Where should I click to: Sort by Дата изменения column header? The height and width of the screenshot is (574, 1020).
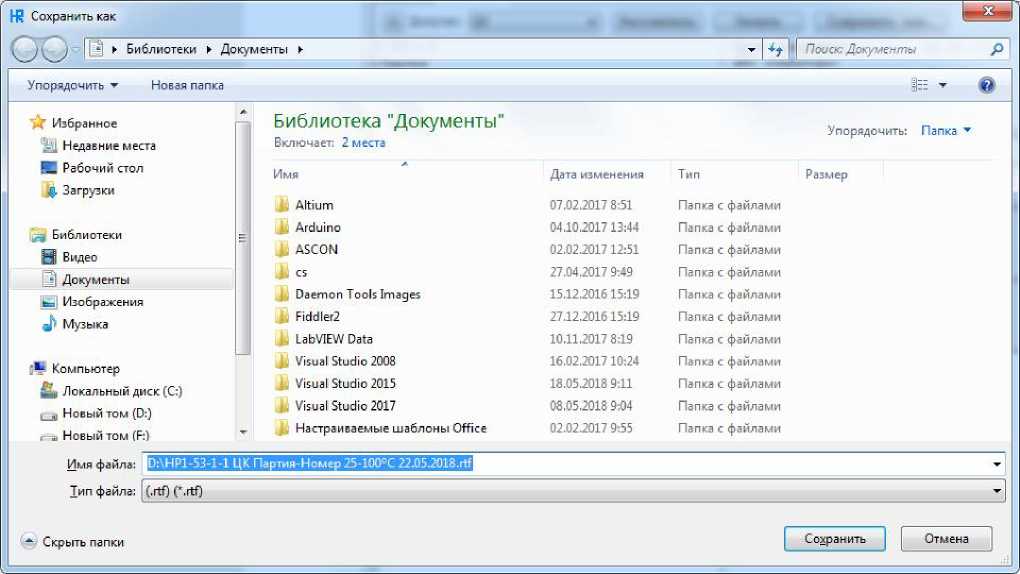coord(597,174)
